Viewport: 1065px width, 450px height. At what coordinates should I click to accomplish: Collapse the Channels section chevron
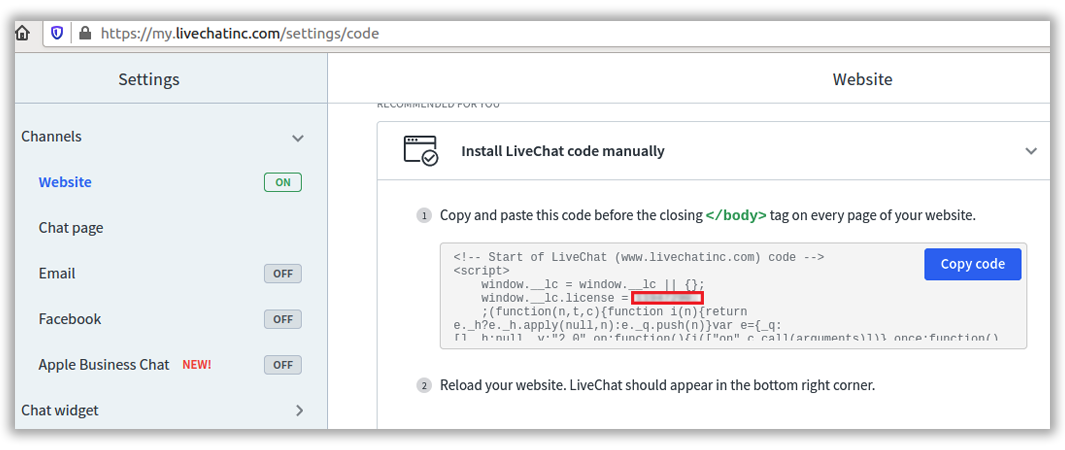[297, 138]
